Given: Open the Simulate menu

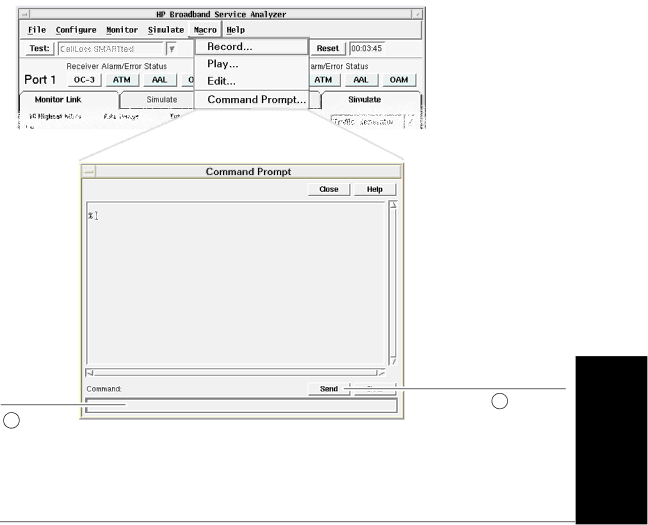Looking at the screenshot, I should [166, 30].
